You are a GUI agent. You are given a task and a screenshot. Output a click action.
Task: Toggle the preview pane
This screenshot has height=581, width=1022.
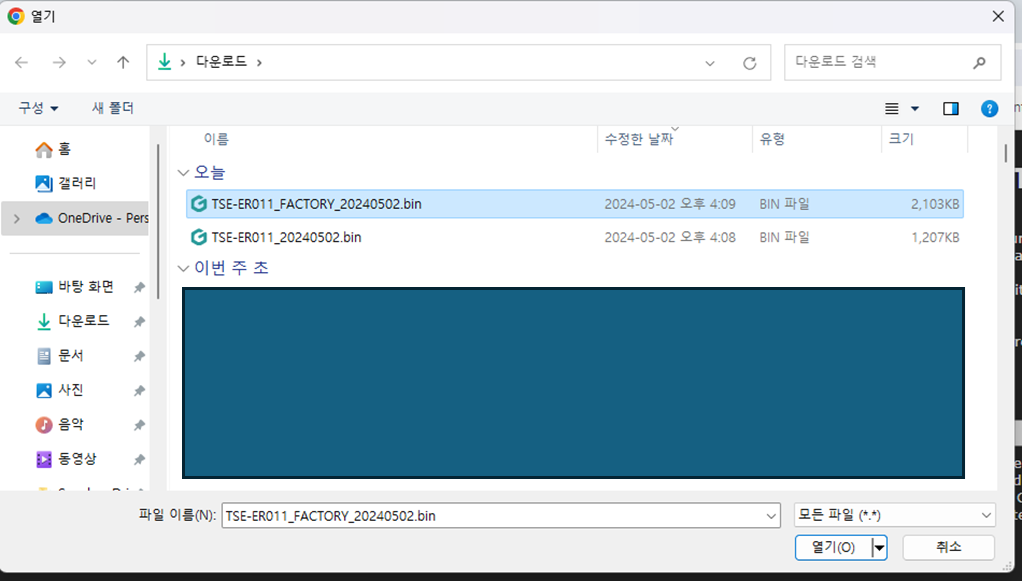[951, 109]
